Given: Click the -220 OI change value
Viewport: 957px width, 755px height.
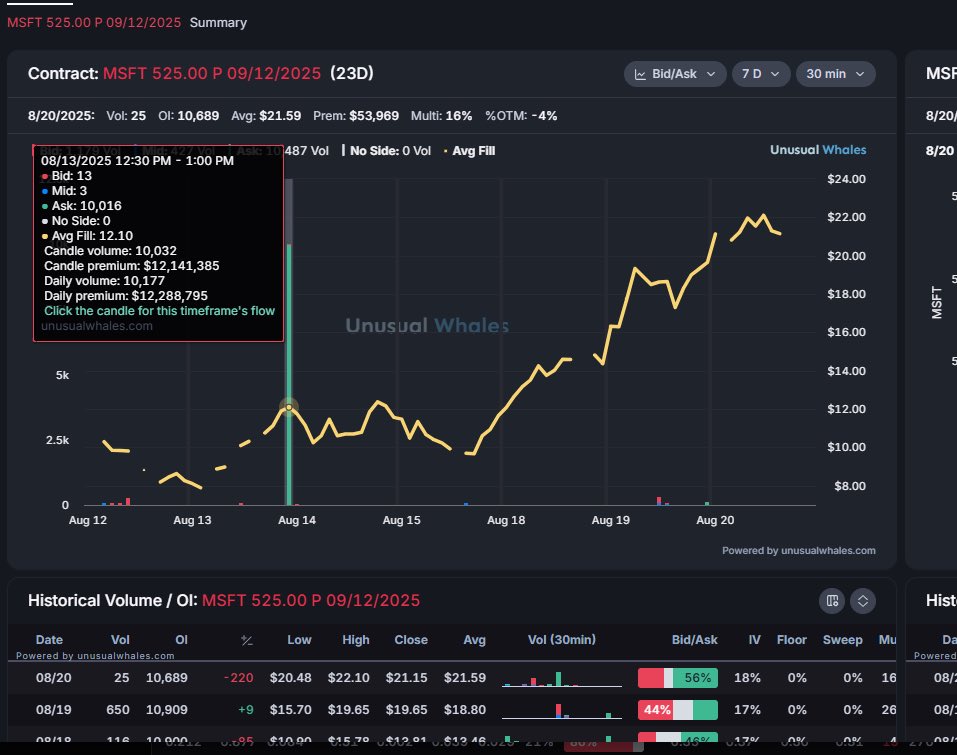Looking at the screenshot, I should pyautogui.click(x=238, y=677).
